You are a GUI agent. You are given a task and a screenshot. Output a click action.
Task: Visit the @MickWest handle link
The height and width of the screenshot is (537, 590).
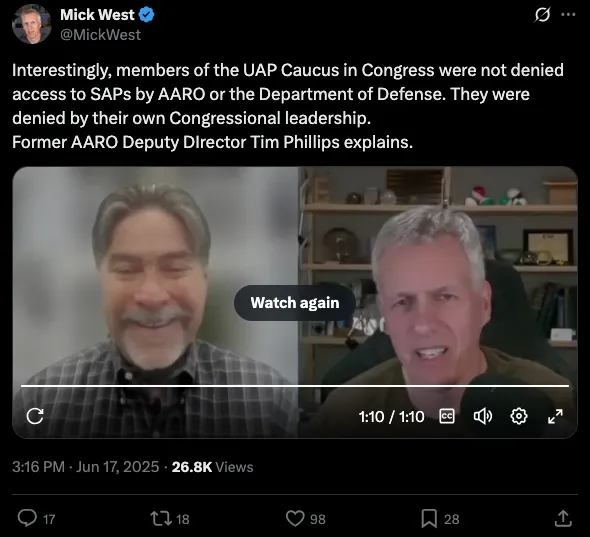coord(100,35)
